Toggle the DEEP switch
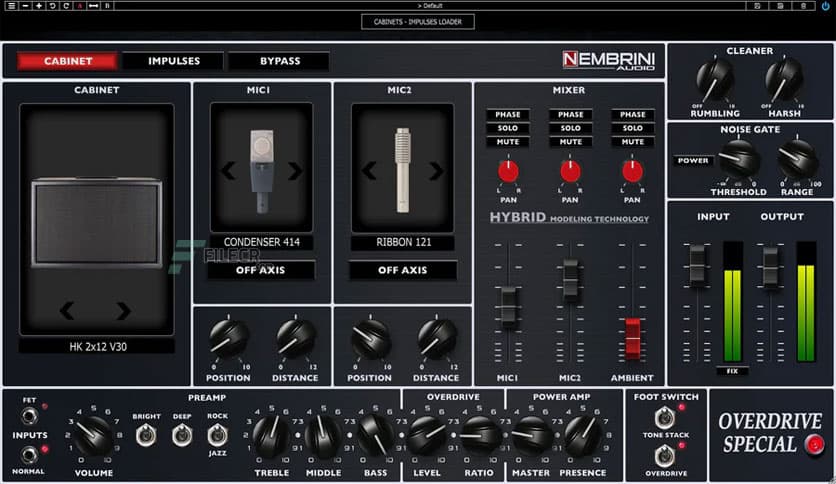 click(x=182, y=435)
